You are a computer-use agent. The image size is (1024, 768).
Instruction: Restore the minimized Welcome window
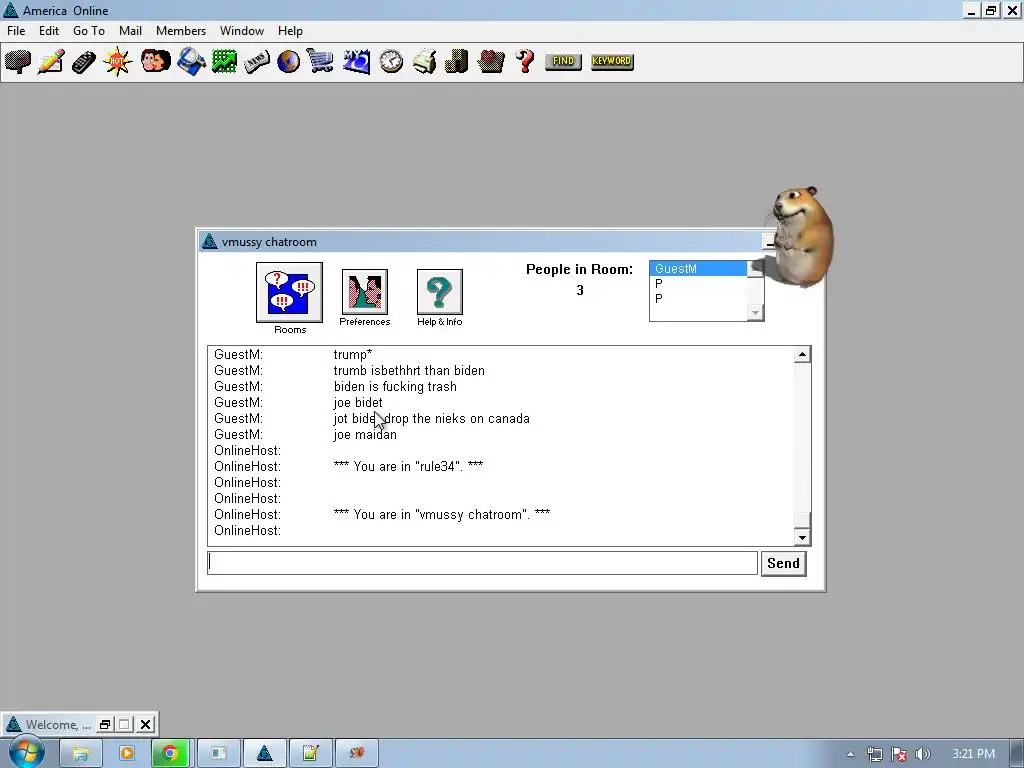tap(104, 724)
